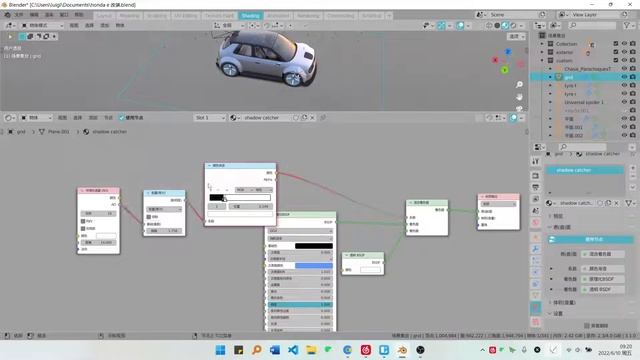This screenshot has height=360, width=640.
Task: Open the View Layer properties tab icon
Action: [536, 199]
